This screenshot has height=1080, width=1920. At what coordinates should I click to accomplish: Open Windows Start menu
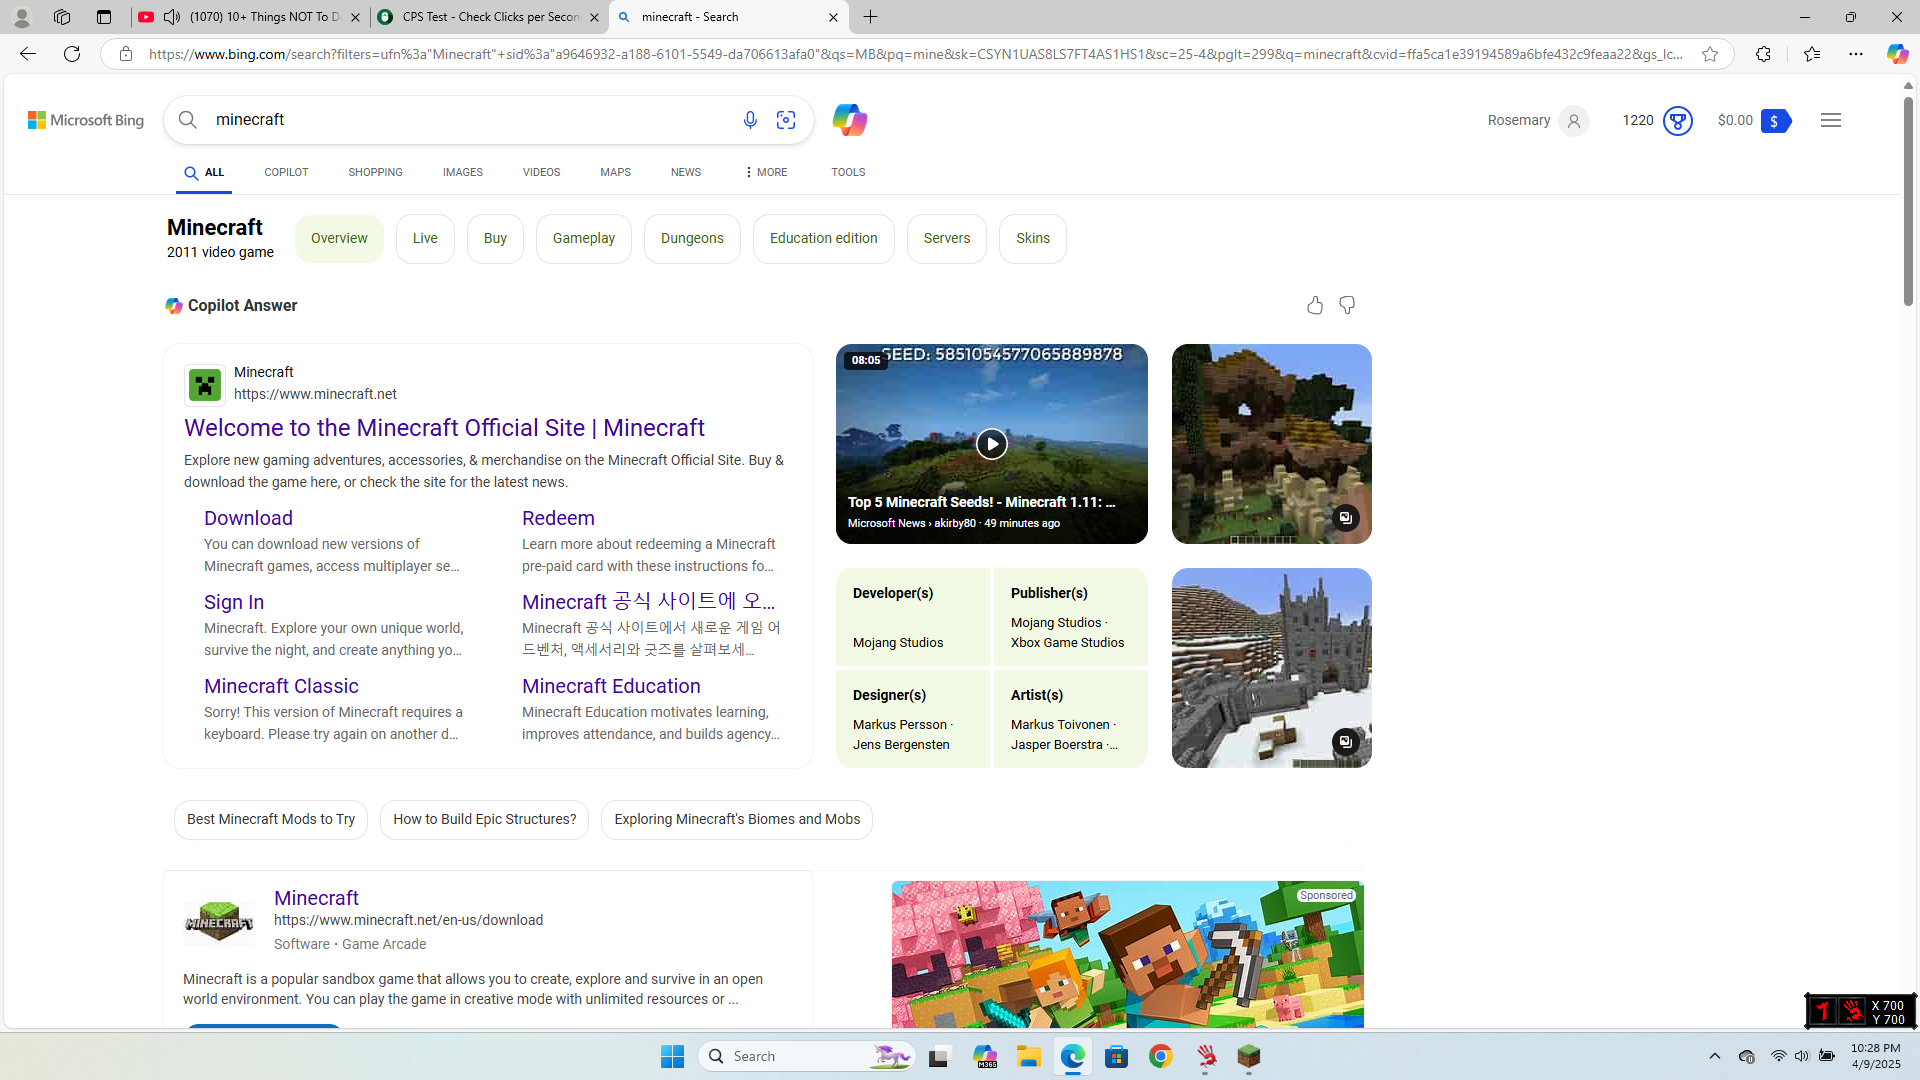tap(672, 1056)
